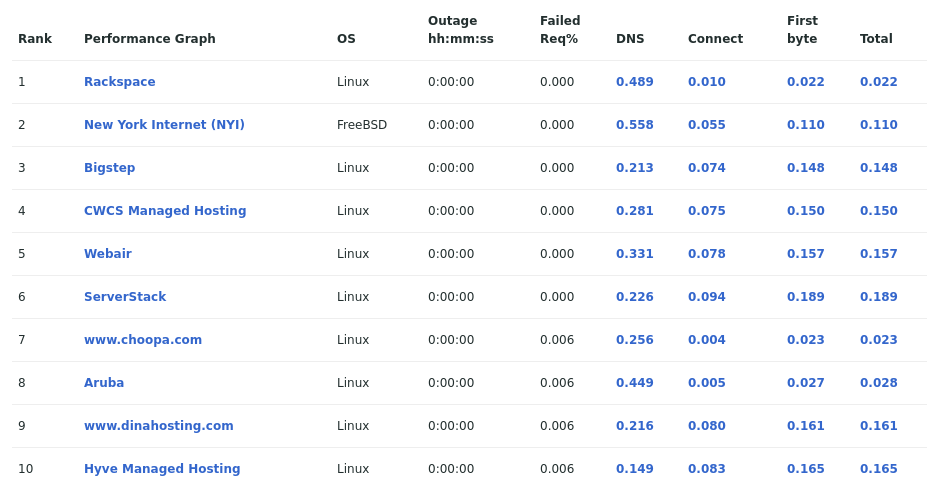This screenshot has width=939, height=490.
Task: Click Webair DNS value 0.331
Action: point(635,253)
